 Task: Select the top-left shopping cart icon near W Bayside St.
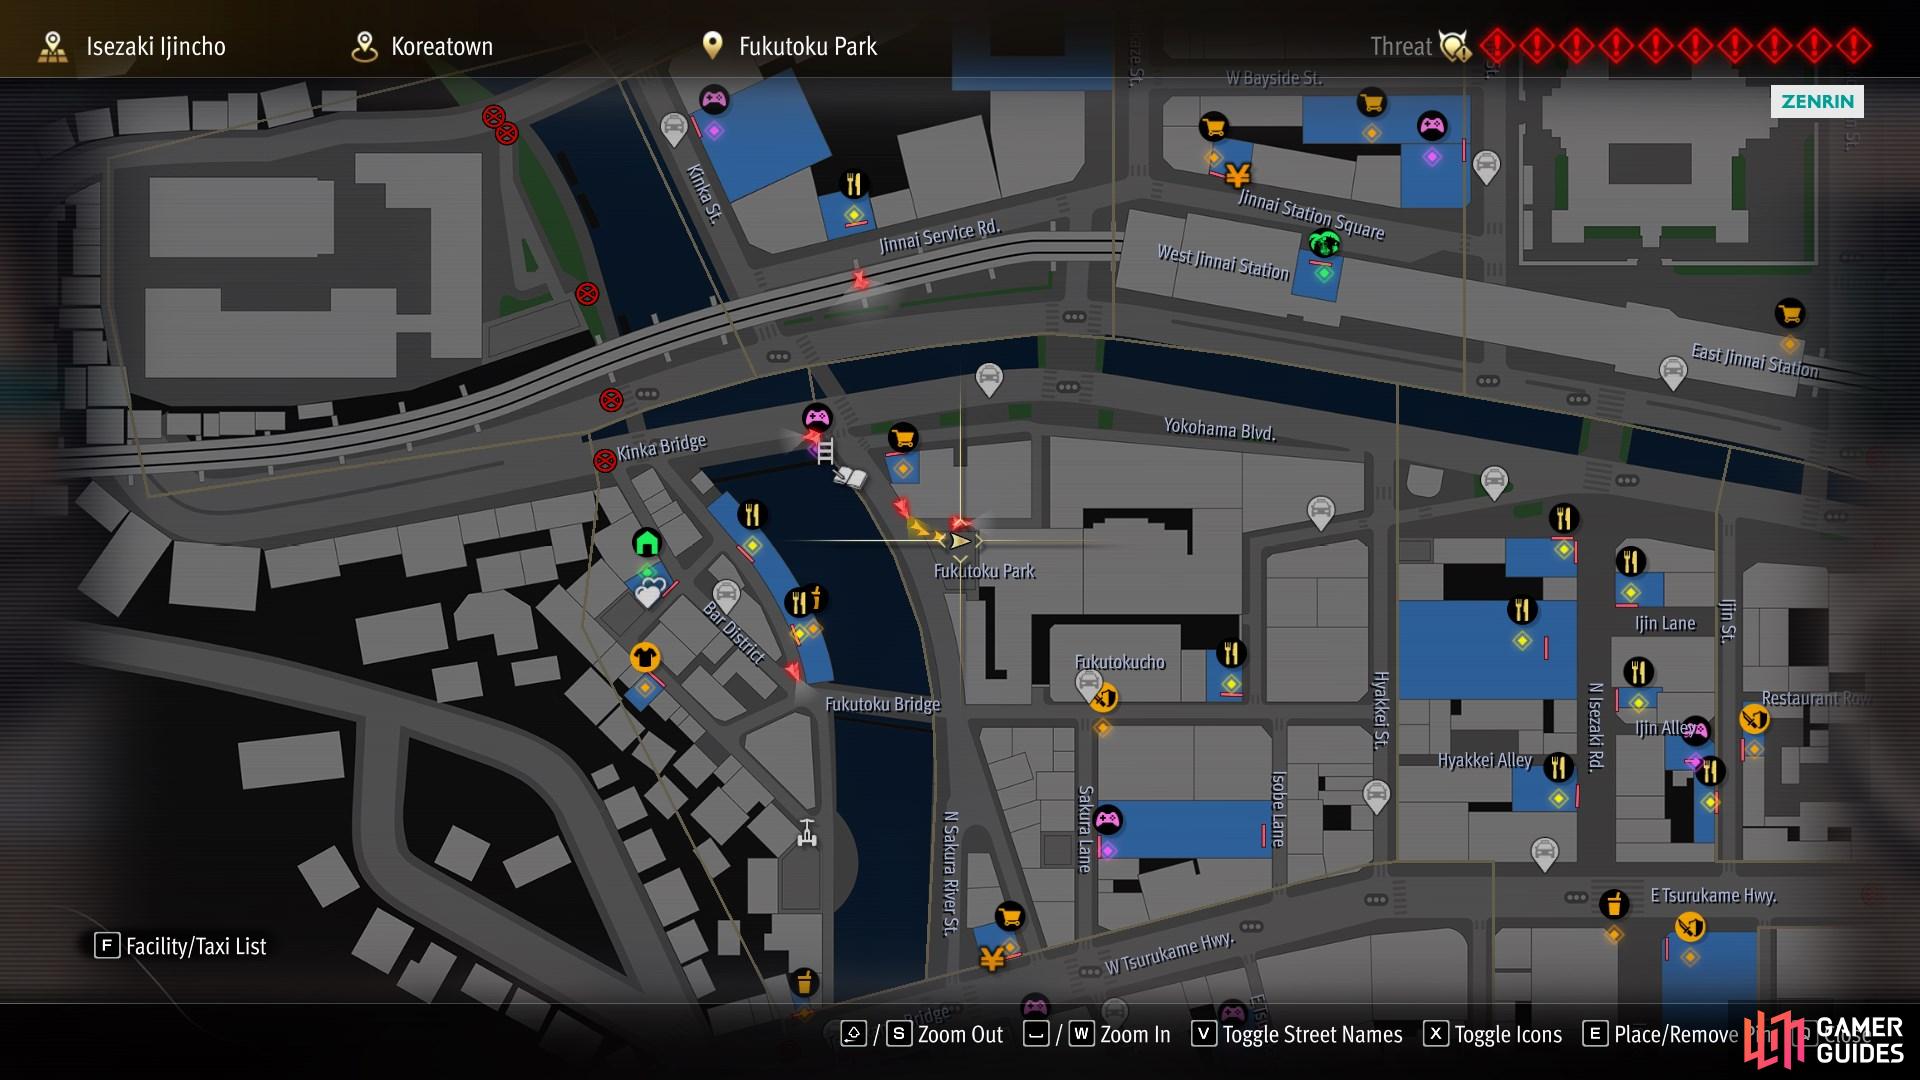(1213, 126)
